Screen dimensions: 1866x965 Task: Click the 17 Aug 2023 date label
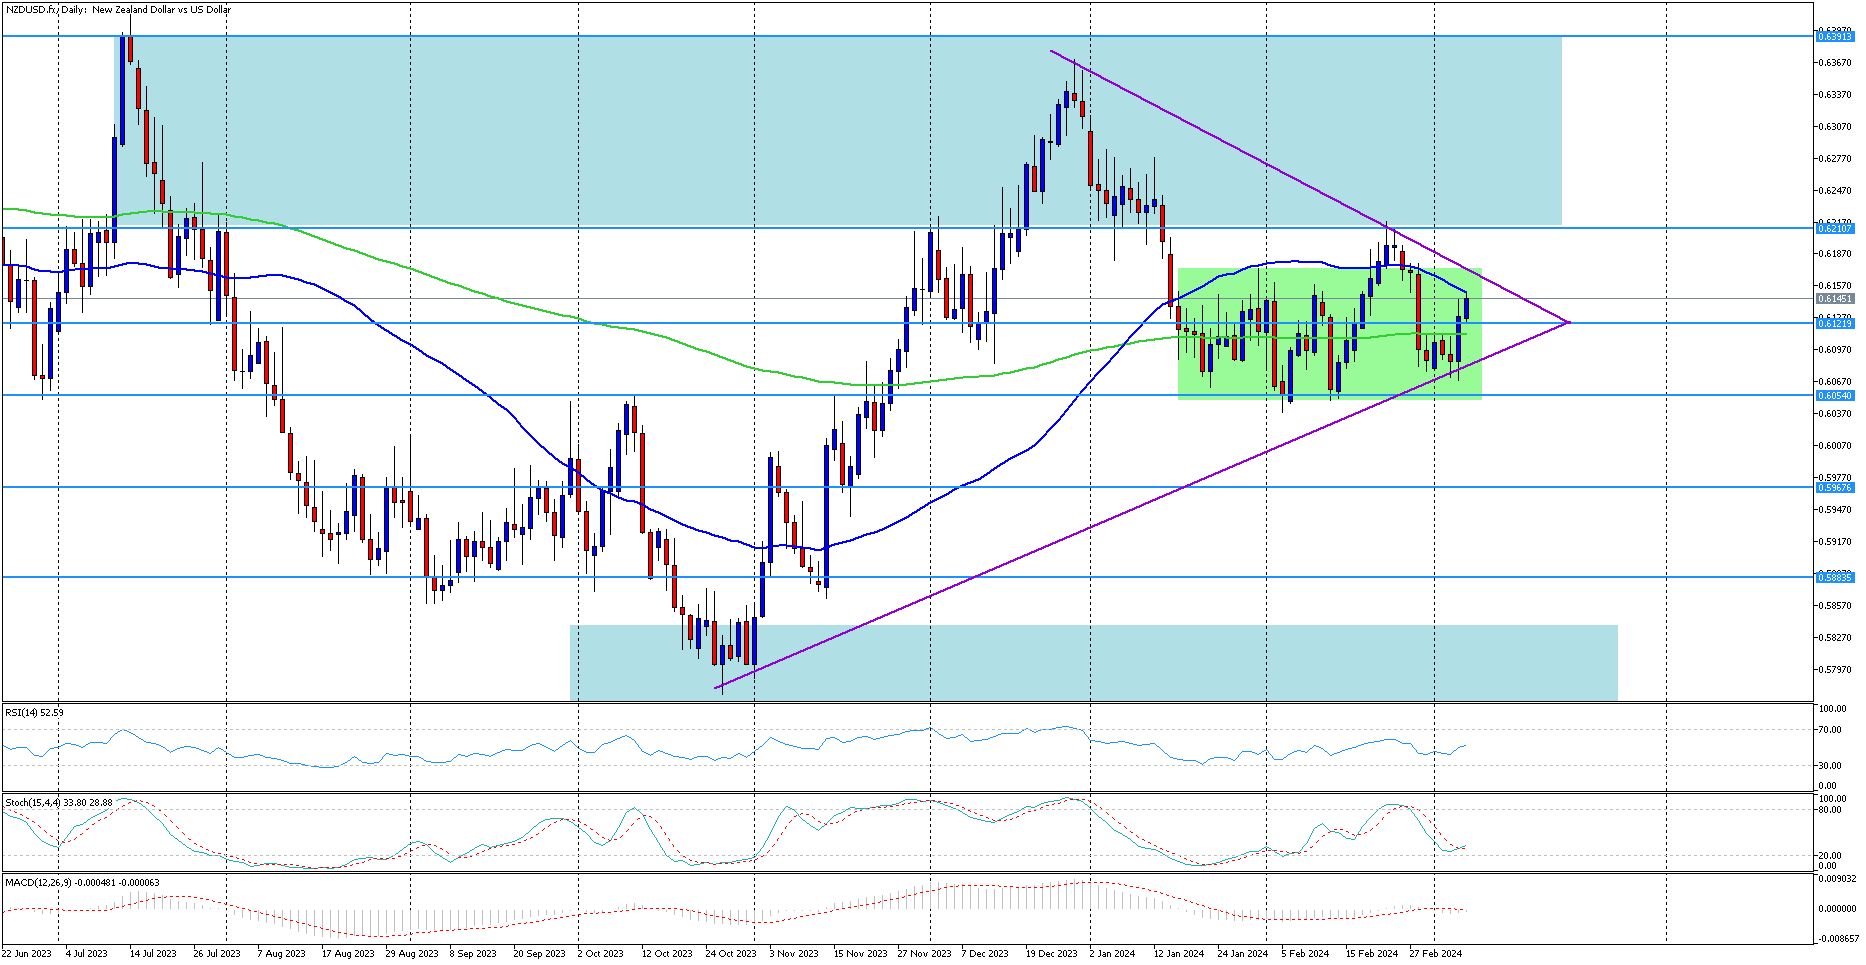tap(348, 954)
